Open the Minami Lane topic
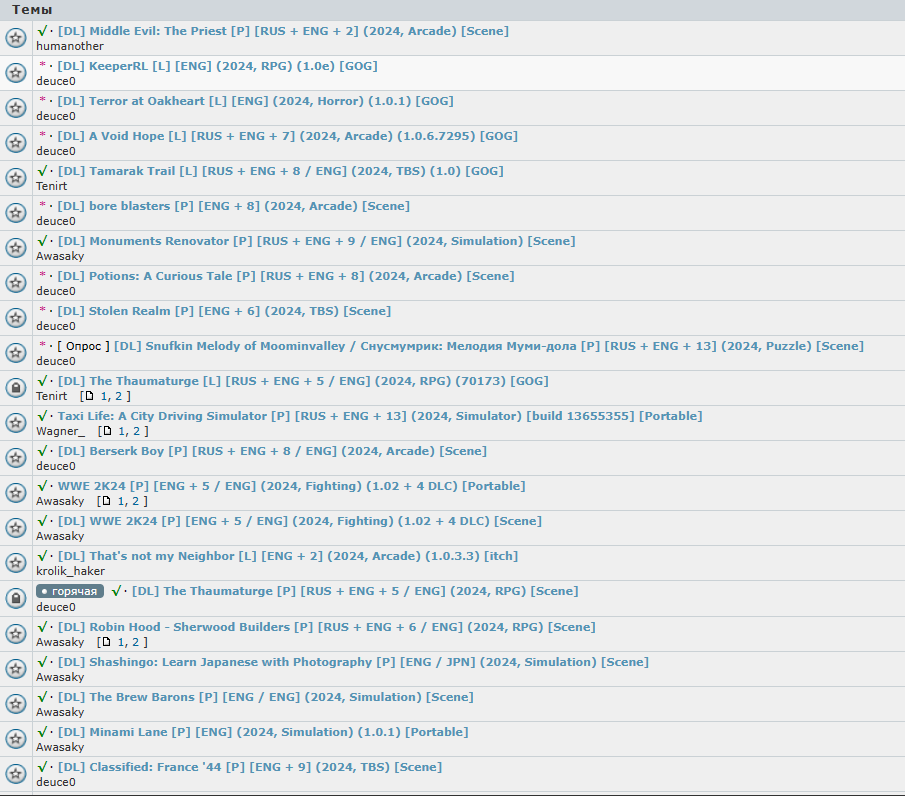The height and width of the screenshot is (796, 905). pyautogui.click(x=263, y=732)
